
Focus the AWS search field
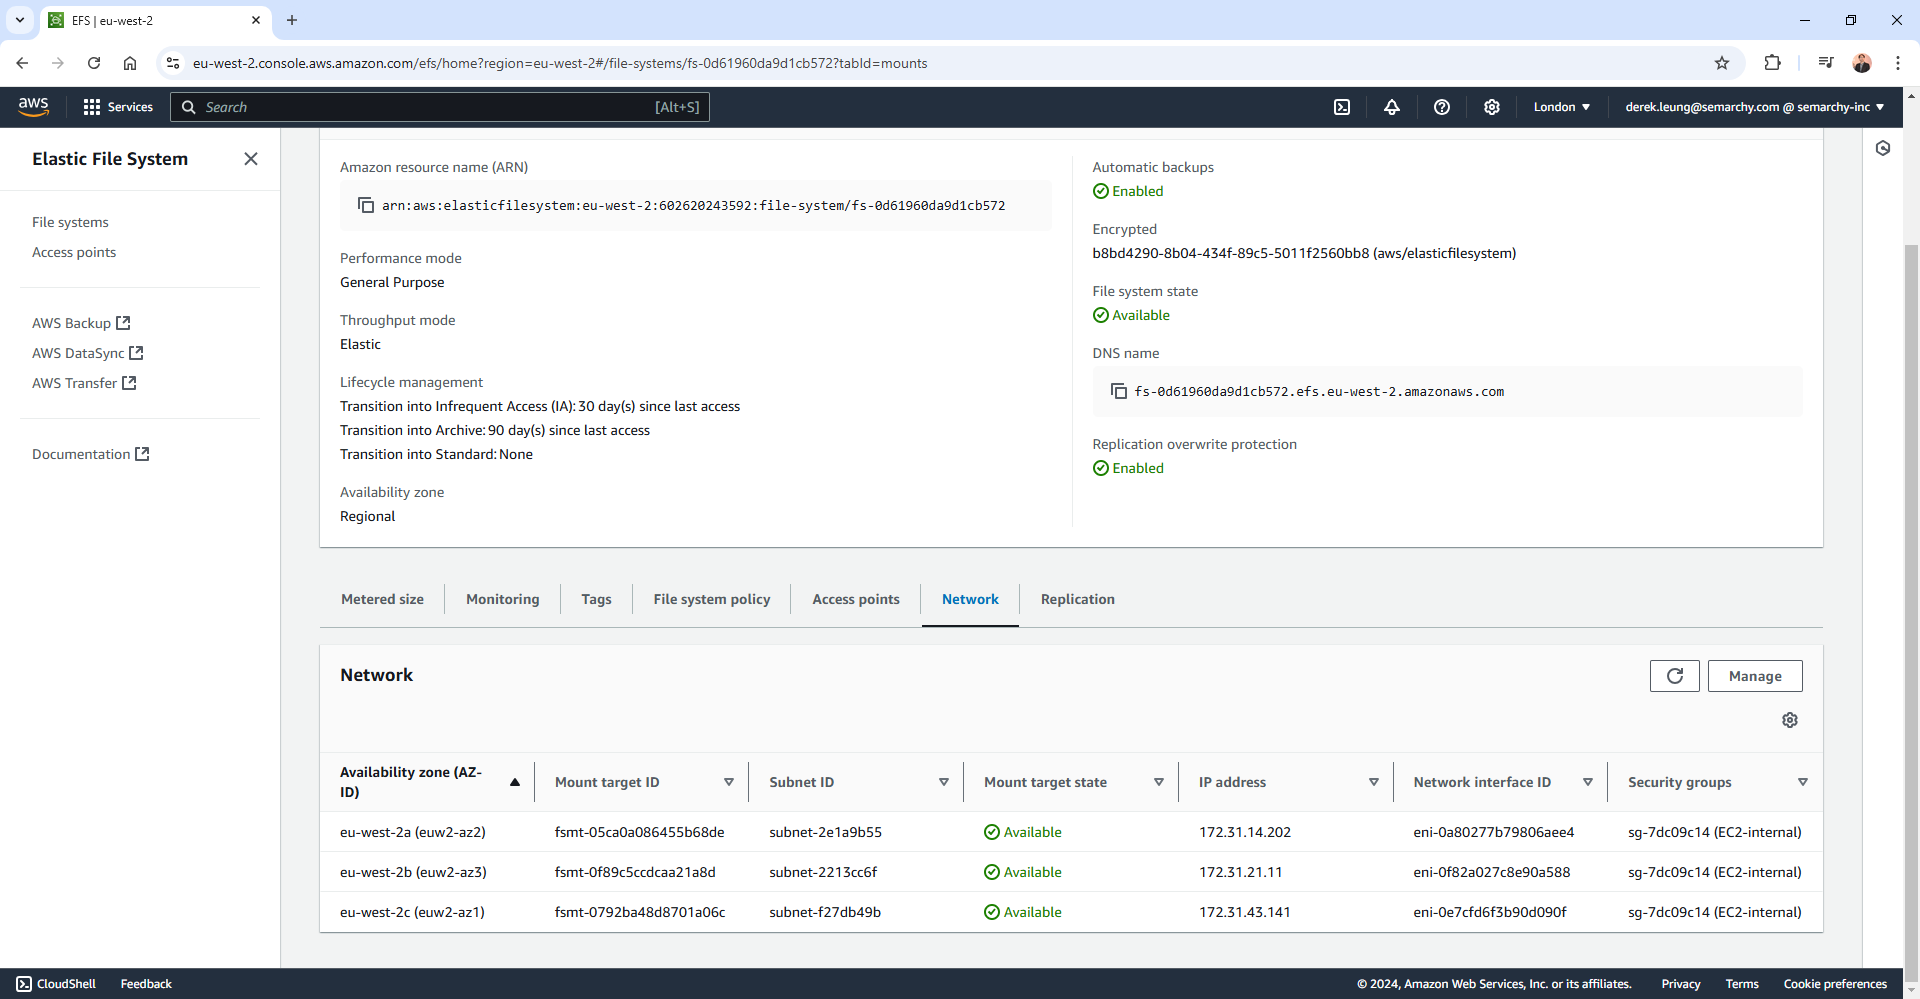pyautogui.click(x=440, y=107)
